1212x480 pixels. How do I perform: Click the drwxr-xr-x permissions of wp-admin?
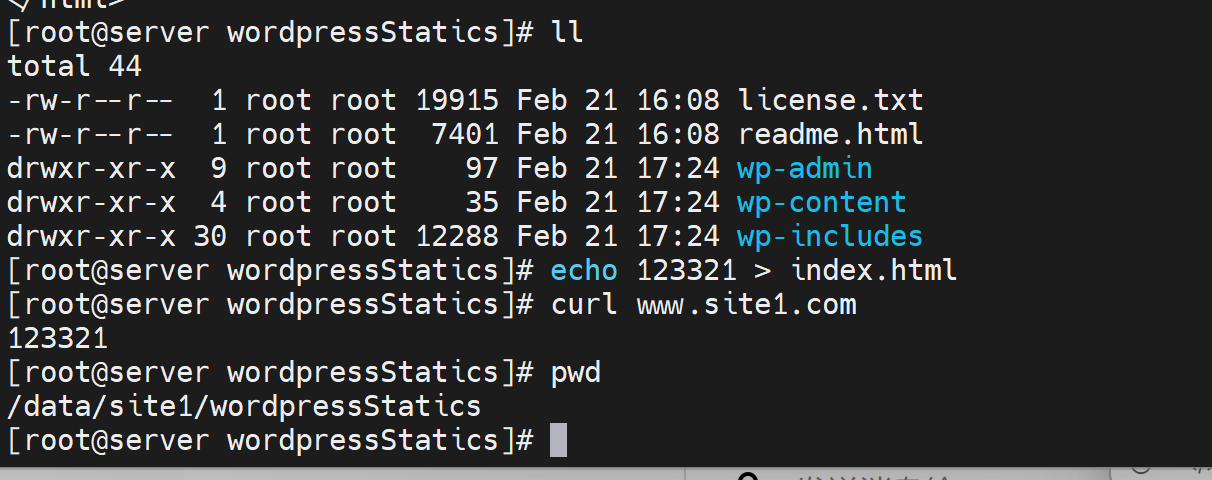92,168
